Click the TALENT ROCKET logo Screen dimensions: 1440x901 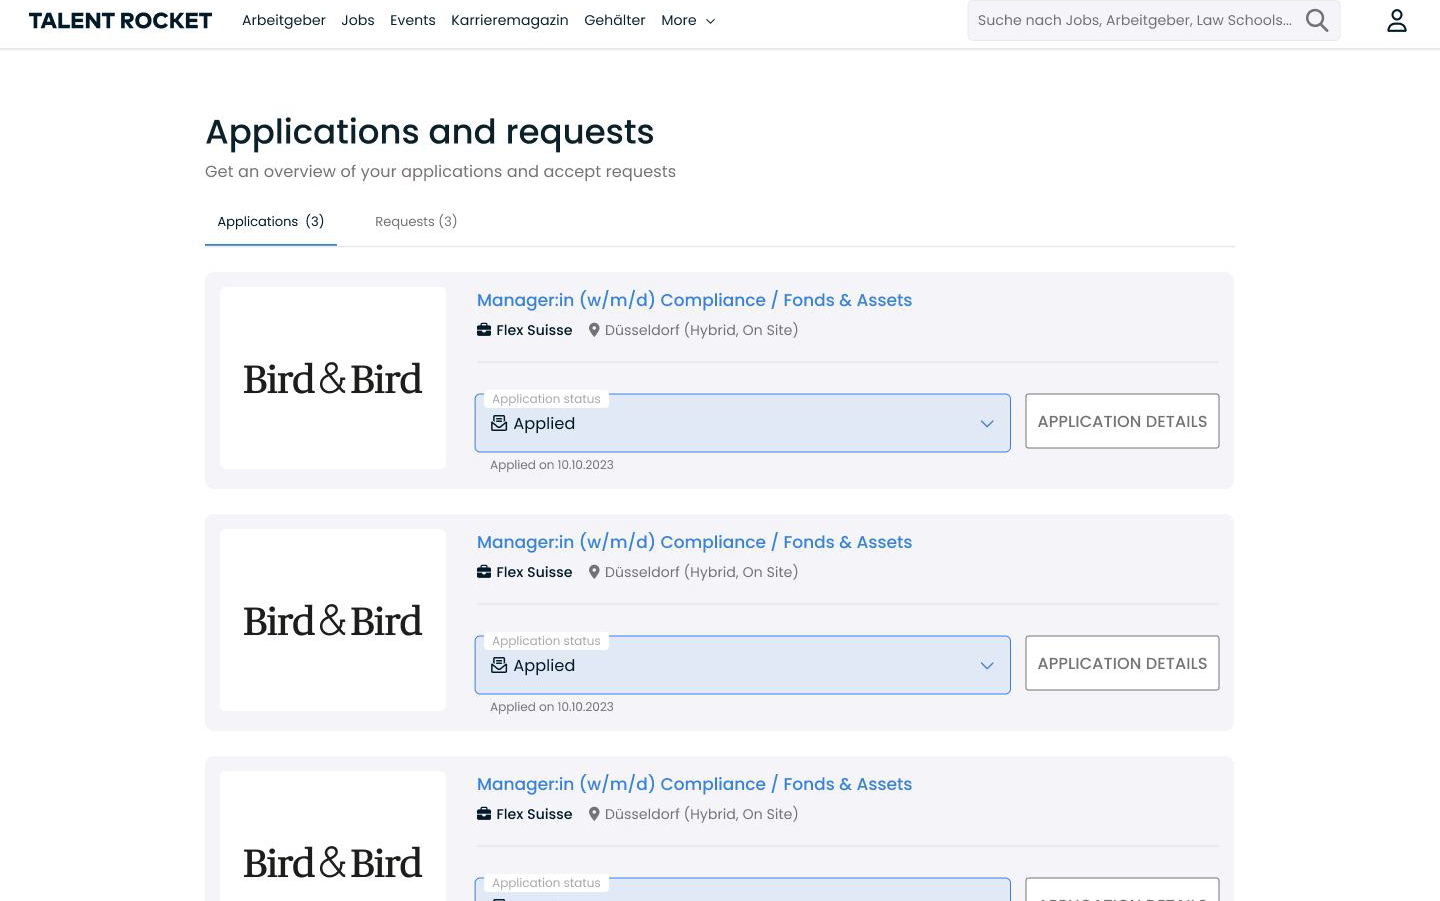click(x=120, y=20)
